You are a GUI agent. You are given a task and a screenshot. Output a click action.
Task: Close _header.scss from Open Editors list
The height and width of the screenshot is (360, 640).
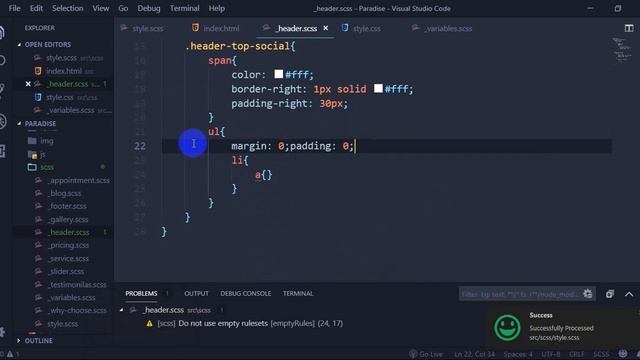(x=28, y=84)
